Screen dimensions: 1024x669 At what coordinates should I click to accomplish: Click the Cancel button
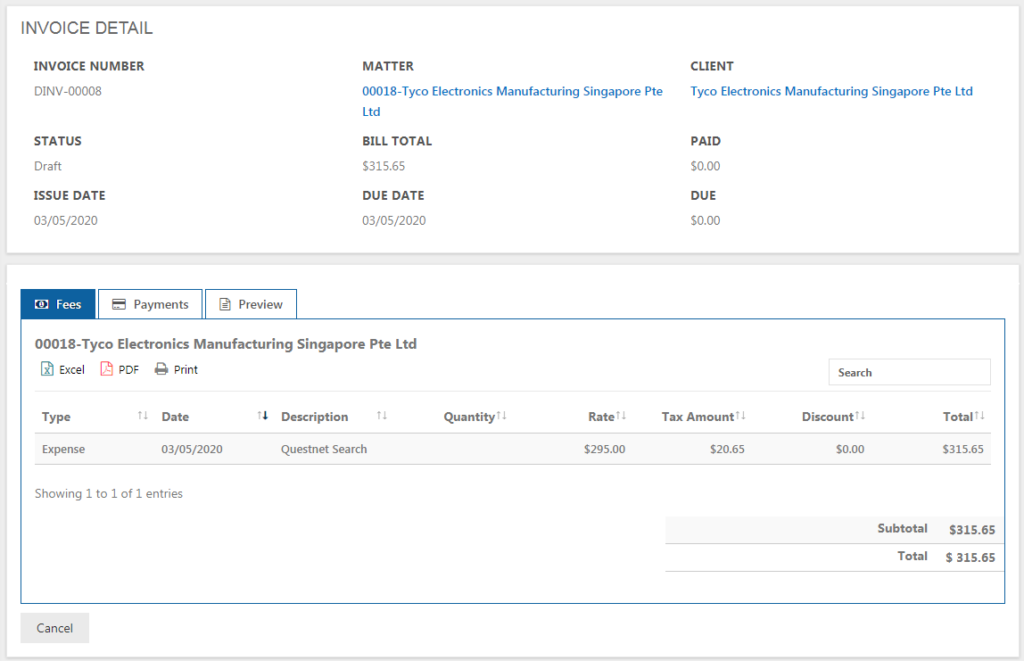[x=55, y=628]
